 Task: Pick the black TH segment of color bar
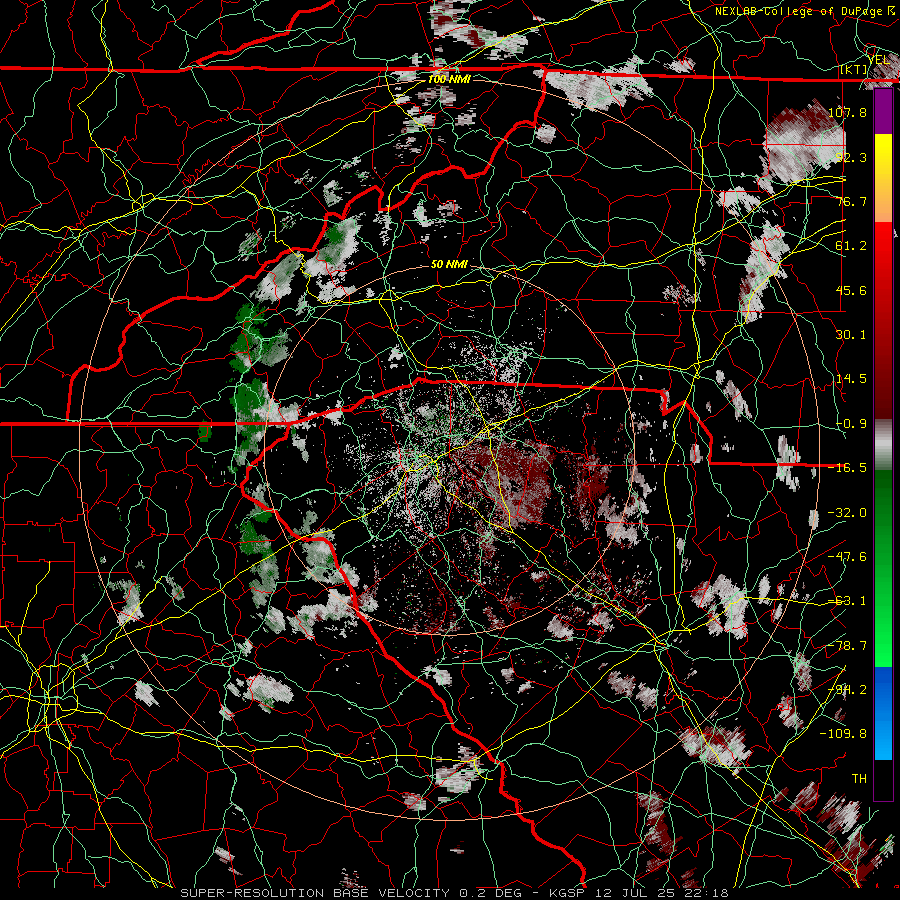click(883, 779)
